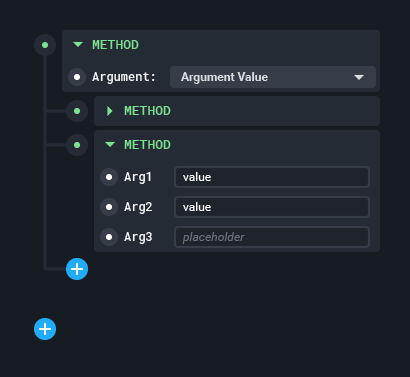Screen dimensions: 410x377
Task: Select the top METHOD header label
Action: (x=115, y=45)
